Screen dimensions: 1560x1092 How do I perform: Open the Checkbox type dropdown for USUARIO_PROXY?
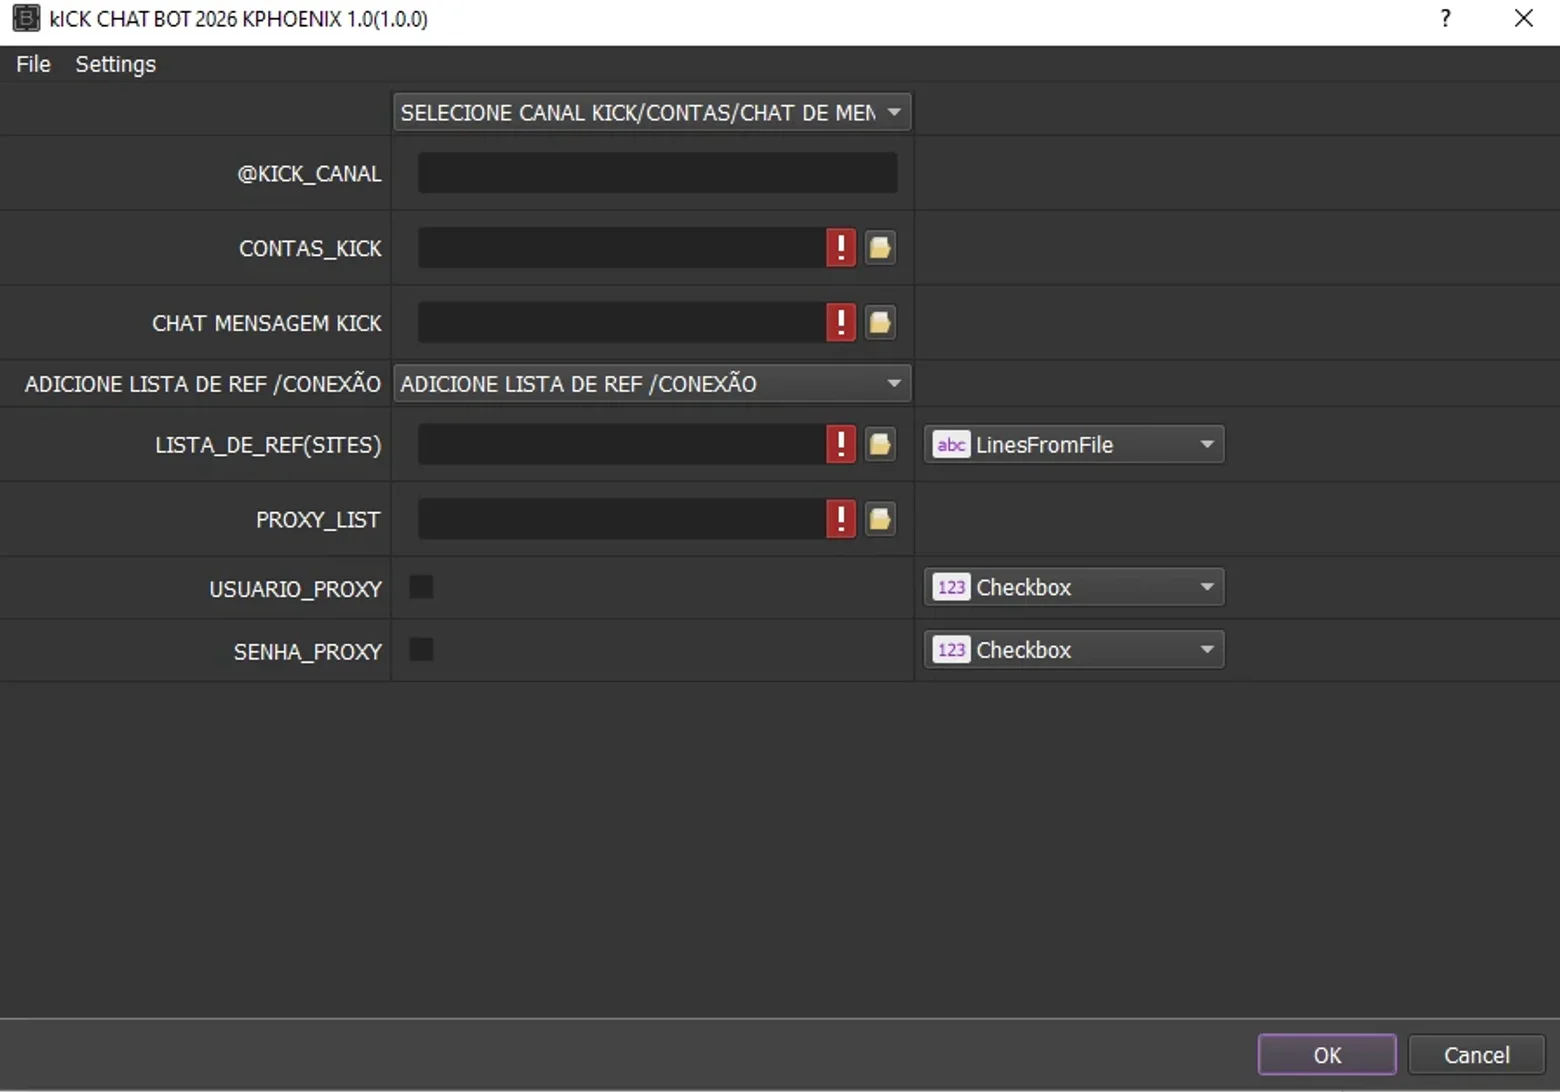pyautogui.click(x=1074, y=587)
